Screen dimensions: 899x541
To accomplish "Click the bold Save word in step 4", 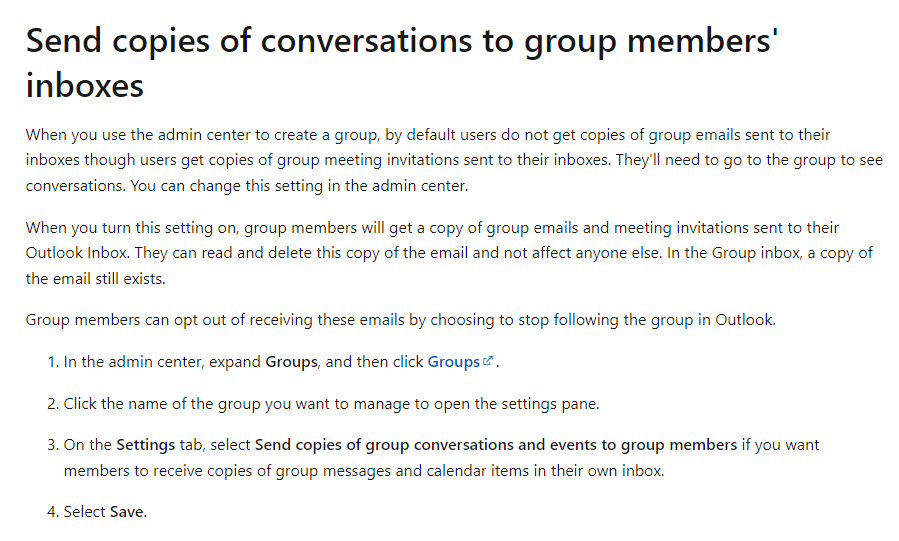I will pos(127,511).
